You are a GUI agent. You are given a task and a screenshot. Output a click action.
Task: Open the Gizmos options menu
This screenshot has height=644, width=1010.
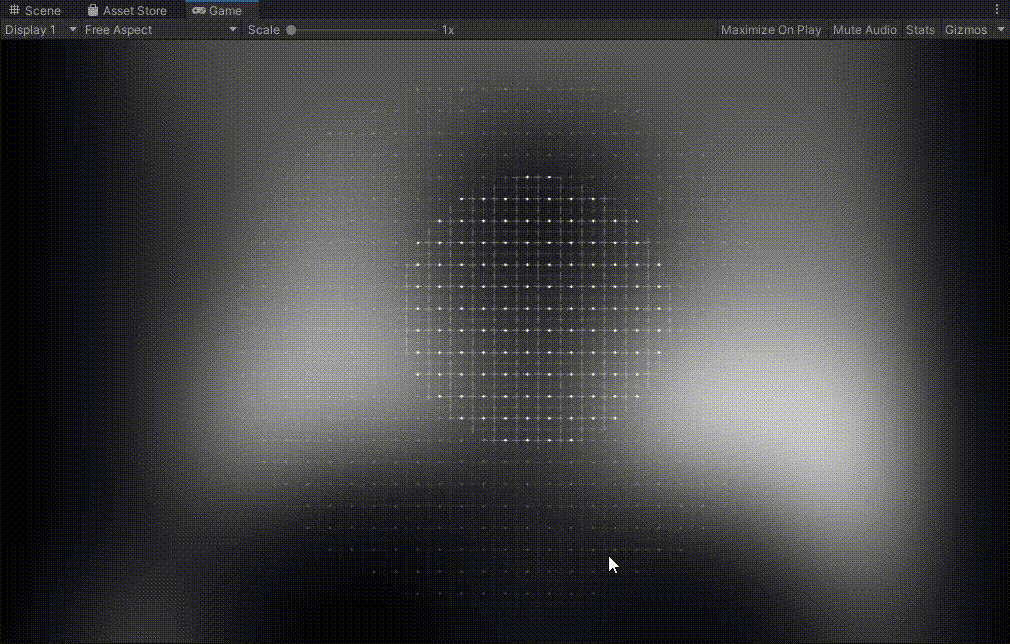click(x=968, y=29)
